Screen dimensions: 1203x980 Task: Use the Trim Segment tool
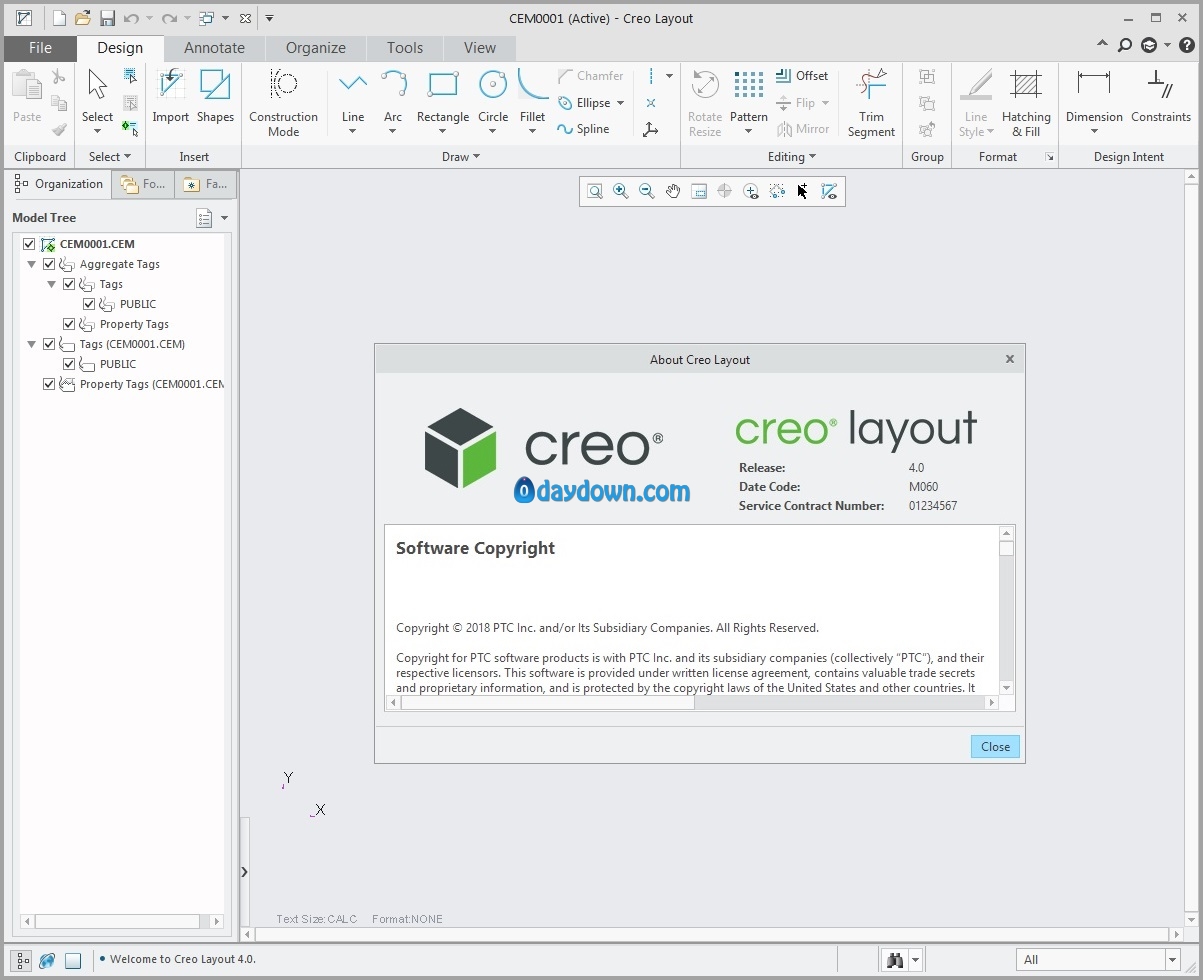(871, 103)
